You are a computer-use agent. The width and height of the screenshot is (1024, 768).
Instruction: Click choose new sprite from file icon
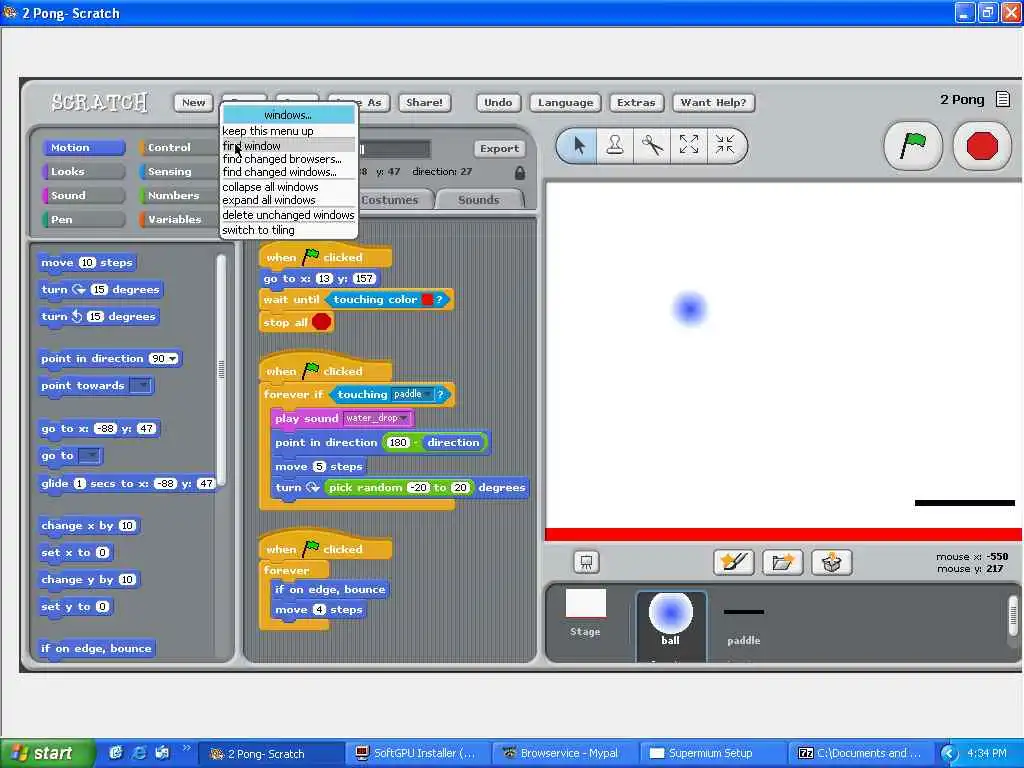pyautogui.click(x=782, y=562)
